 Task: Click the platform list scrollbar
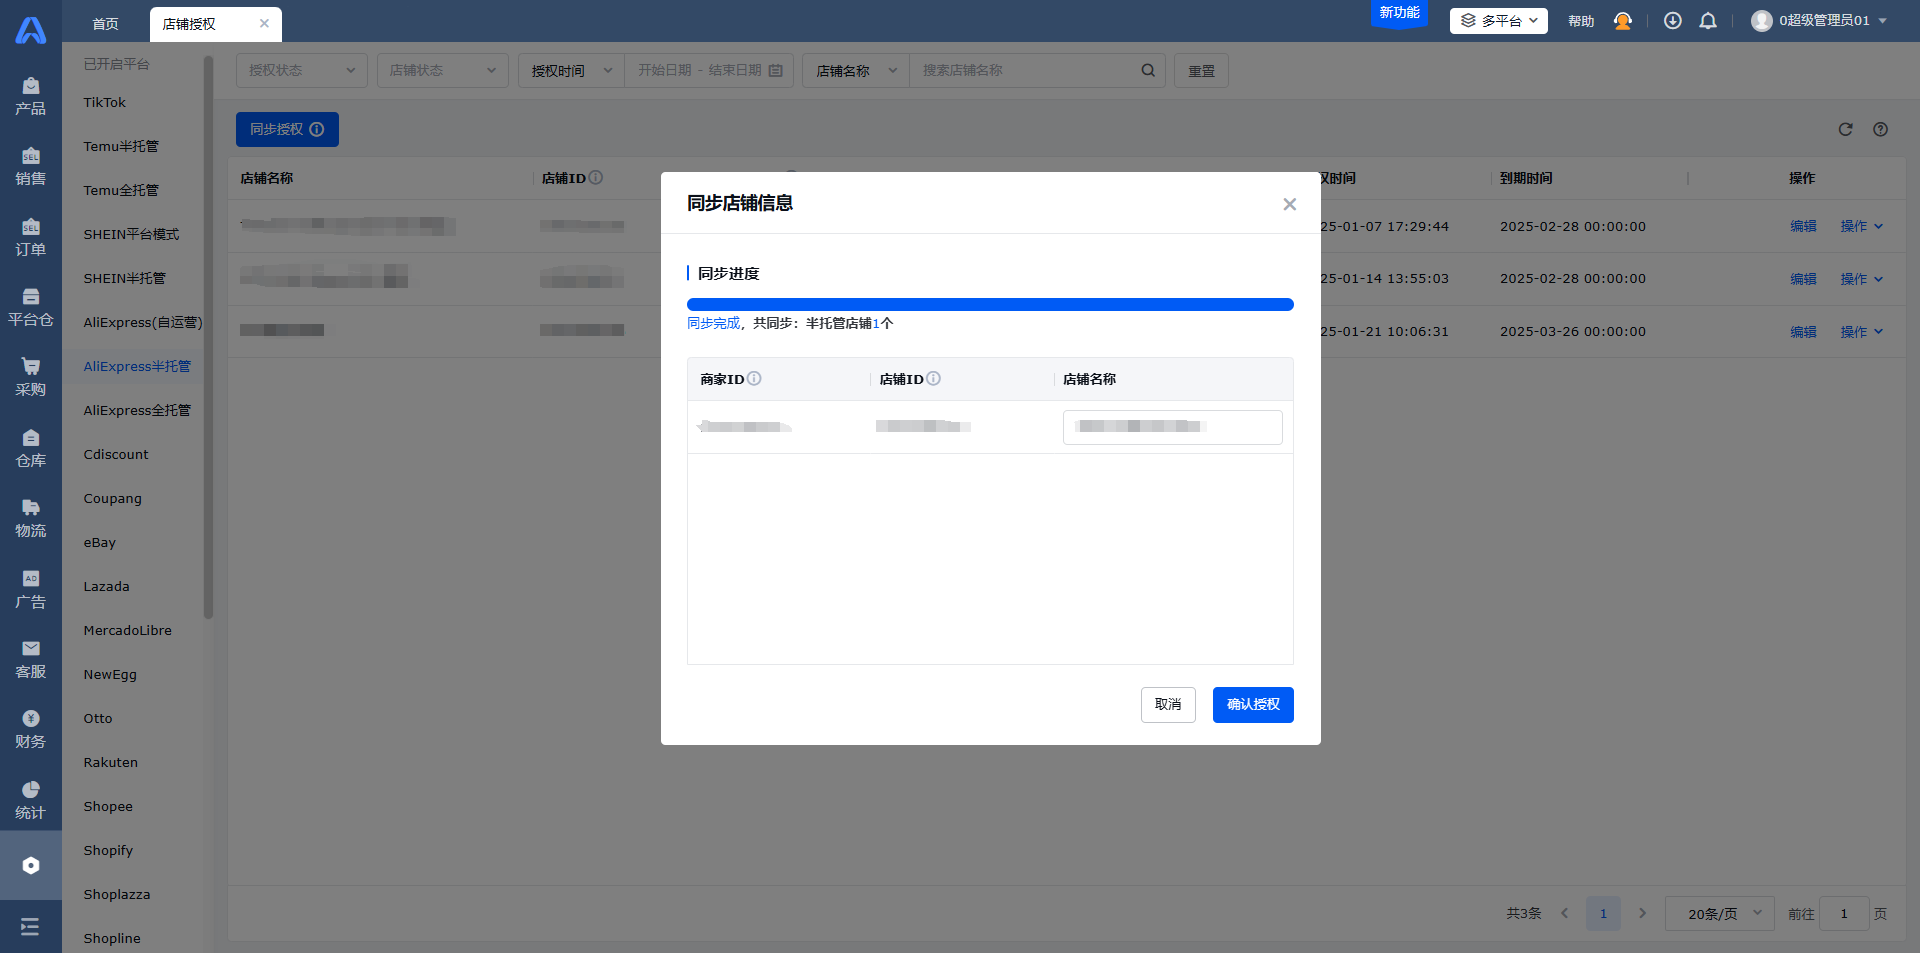(x=208, y=338)
